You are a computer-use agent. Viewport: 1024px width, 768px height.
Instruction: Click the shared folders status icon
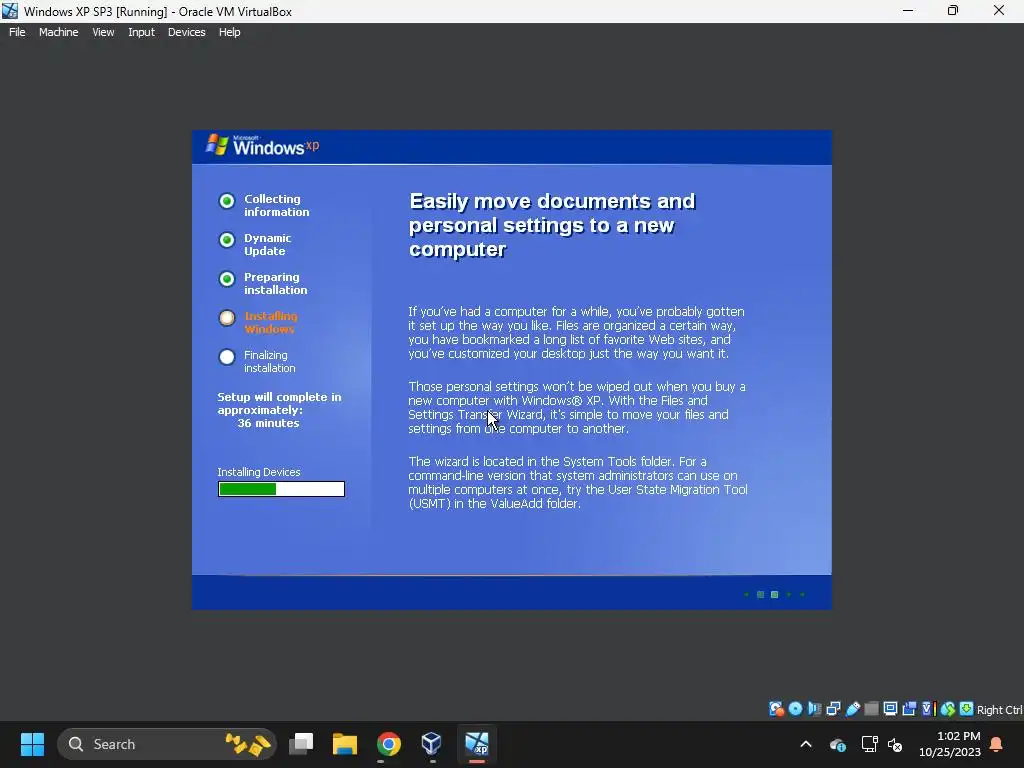871,709
